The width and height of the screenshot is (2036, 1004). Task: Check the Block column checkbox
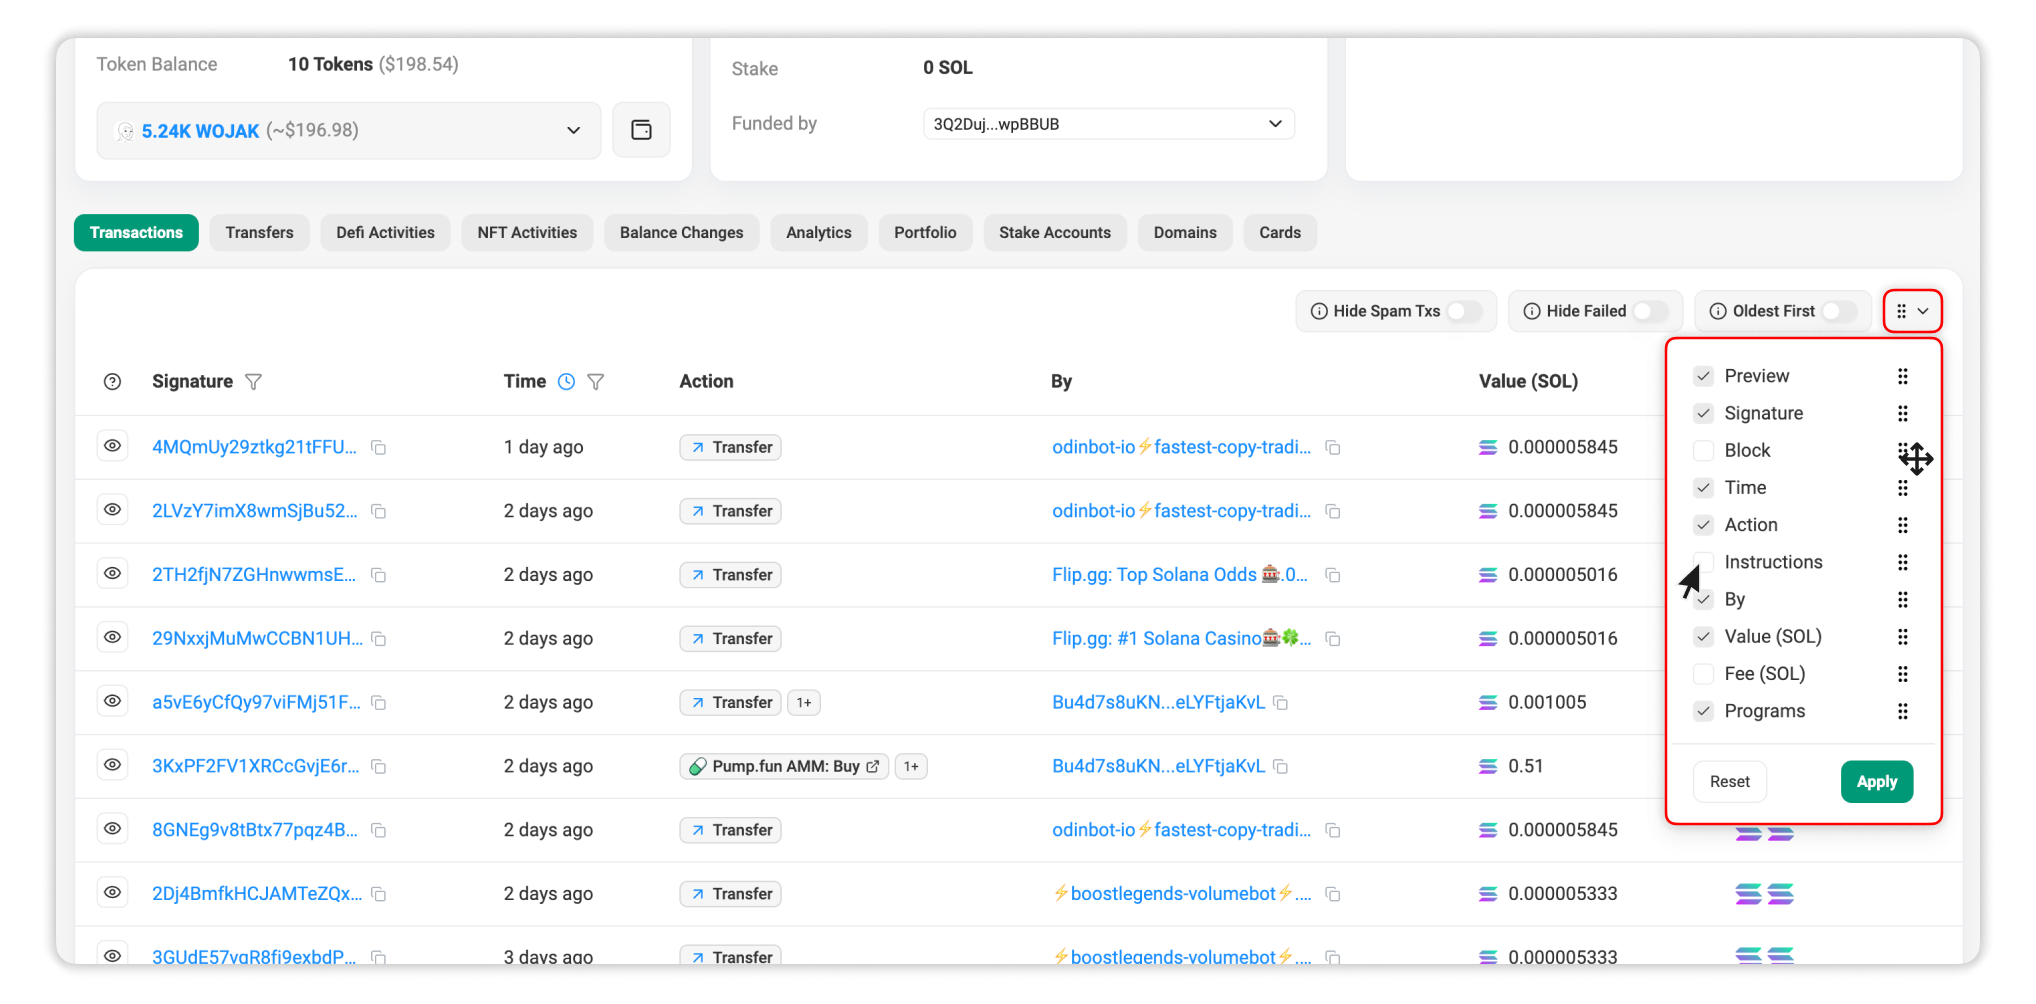(1703, 450)
